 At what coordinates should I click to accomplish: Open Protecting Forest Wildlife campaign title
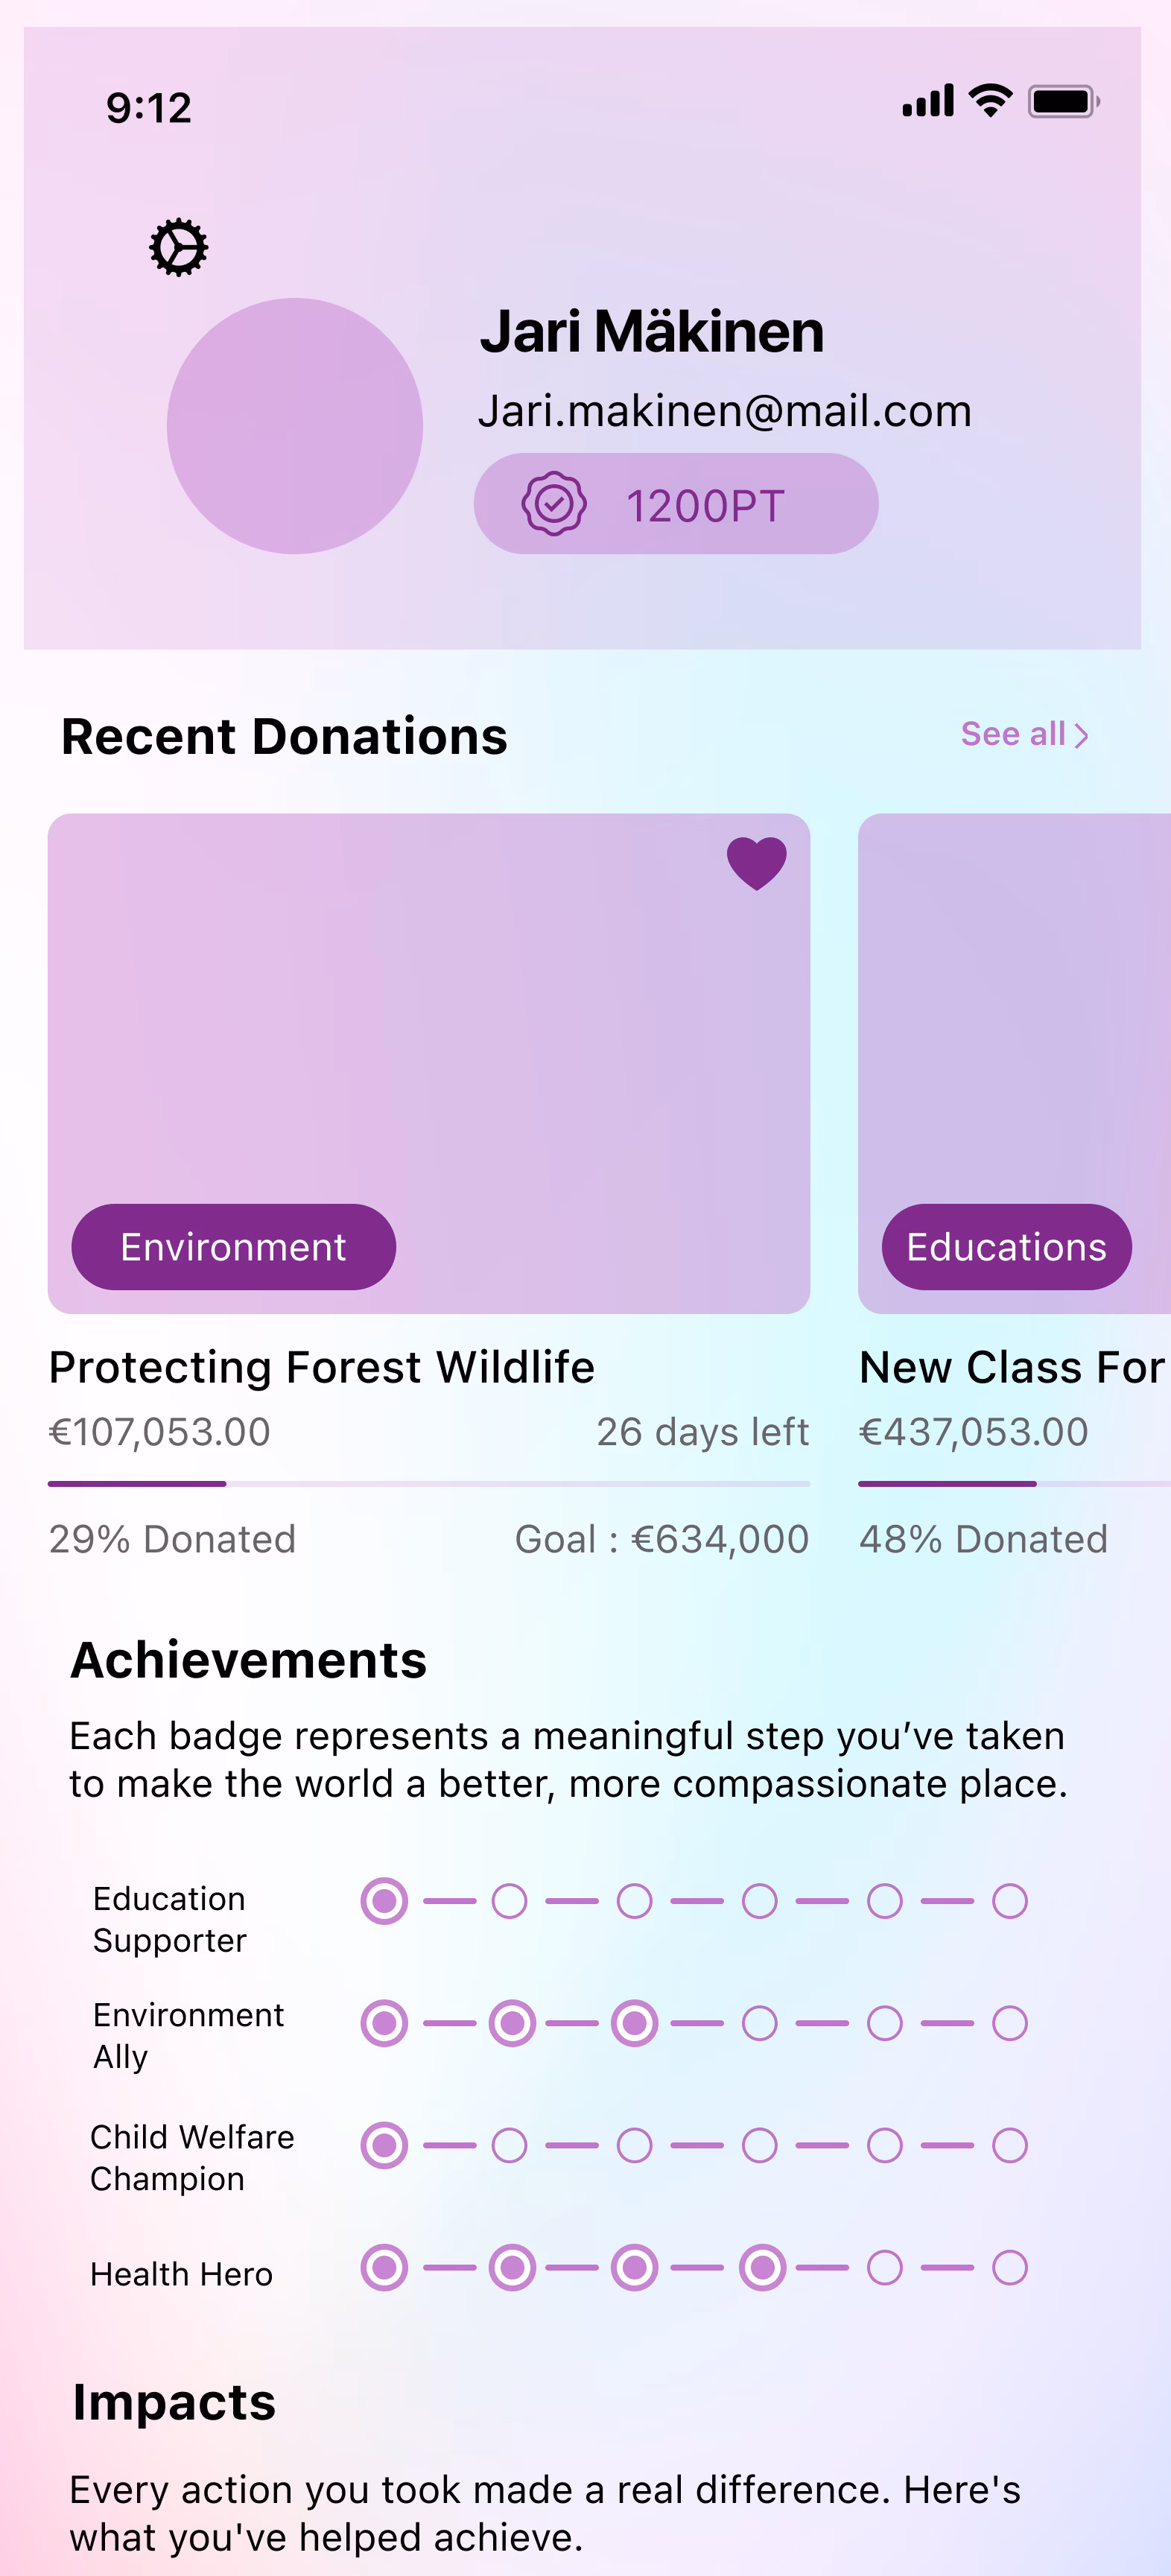click(322, 1367)
